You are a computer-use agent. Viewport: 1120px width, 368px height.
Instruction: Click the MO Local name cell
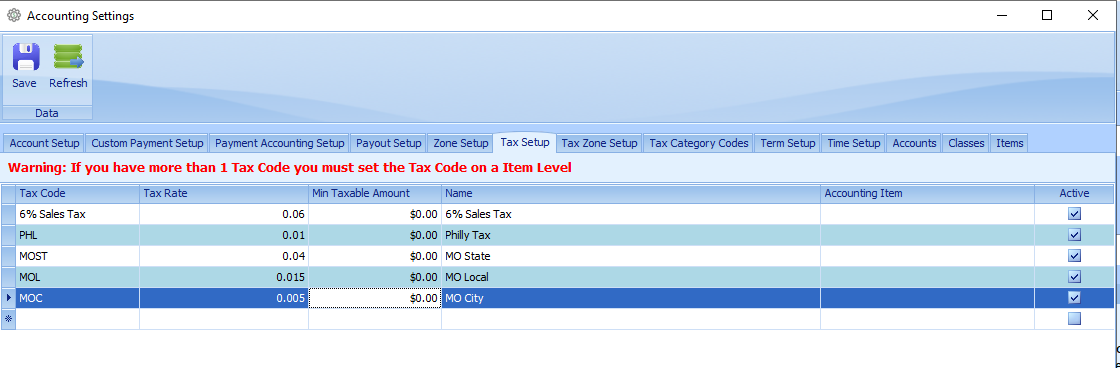point(631,277)
